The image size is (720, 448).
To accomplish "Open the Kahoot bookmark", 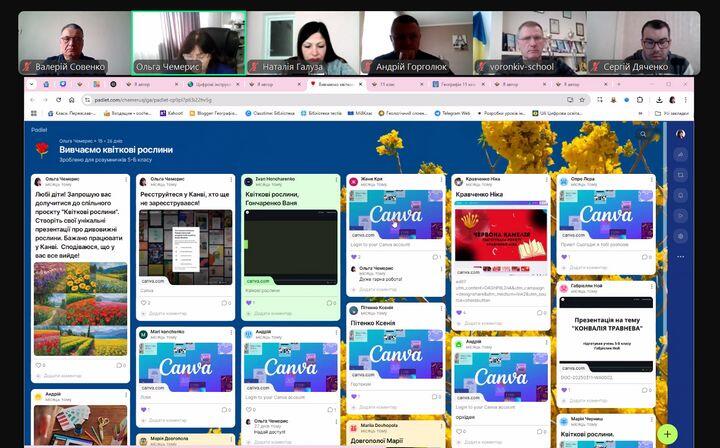I will pyautogui.click(x=171, y=113).
